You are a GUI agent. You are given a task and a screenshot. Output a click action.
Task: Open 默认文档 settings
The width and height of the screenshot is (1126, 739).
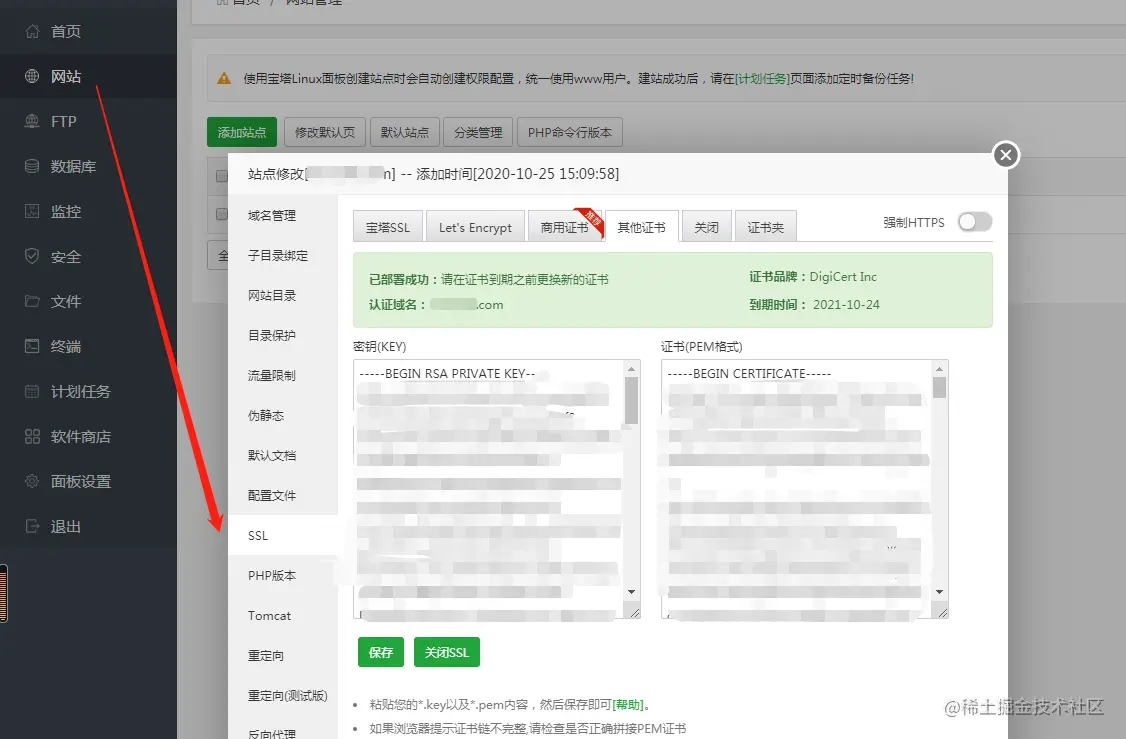click(x=271, y=455)
